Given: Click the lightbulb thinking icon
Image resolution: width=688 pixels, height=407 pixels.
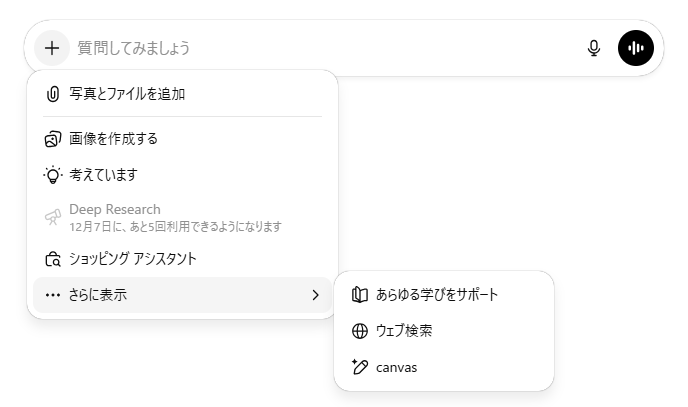Looking at the screenshot, I should coord(53,175).
